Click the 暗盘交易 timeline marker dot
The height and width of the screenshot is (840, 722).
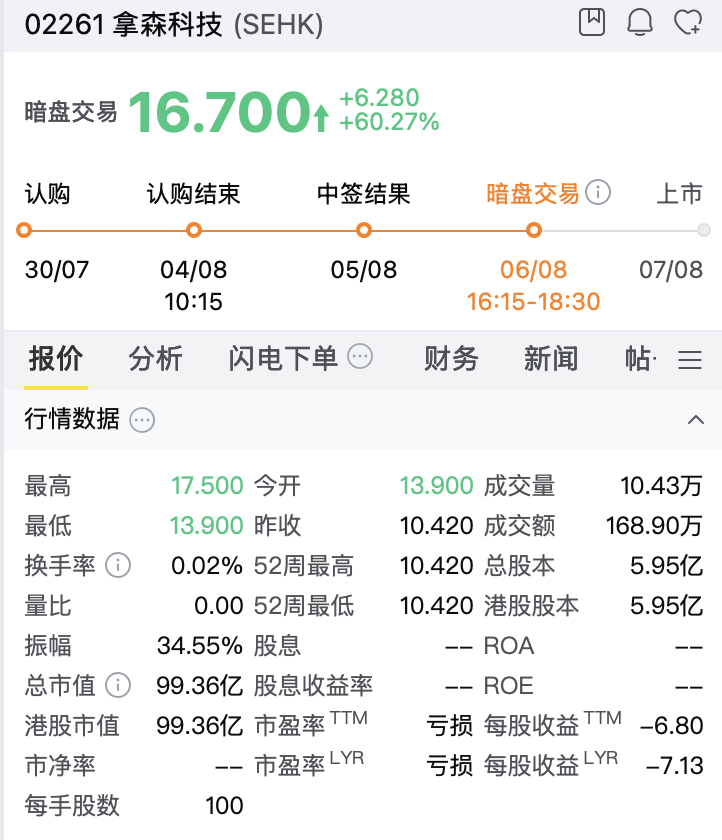point(533,230)
